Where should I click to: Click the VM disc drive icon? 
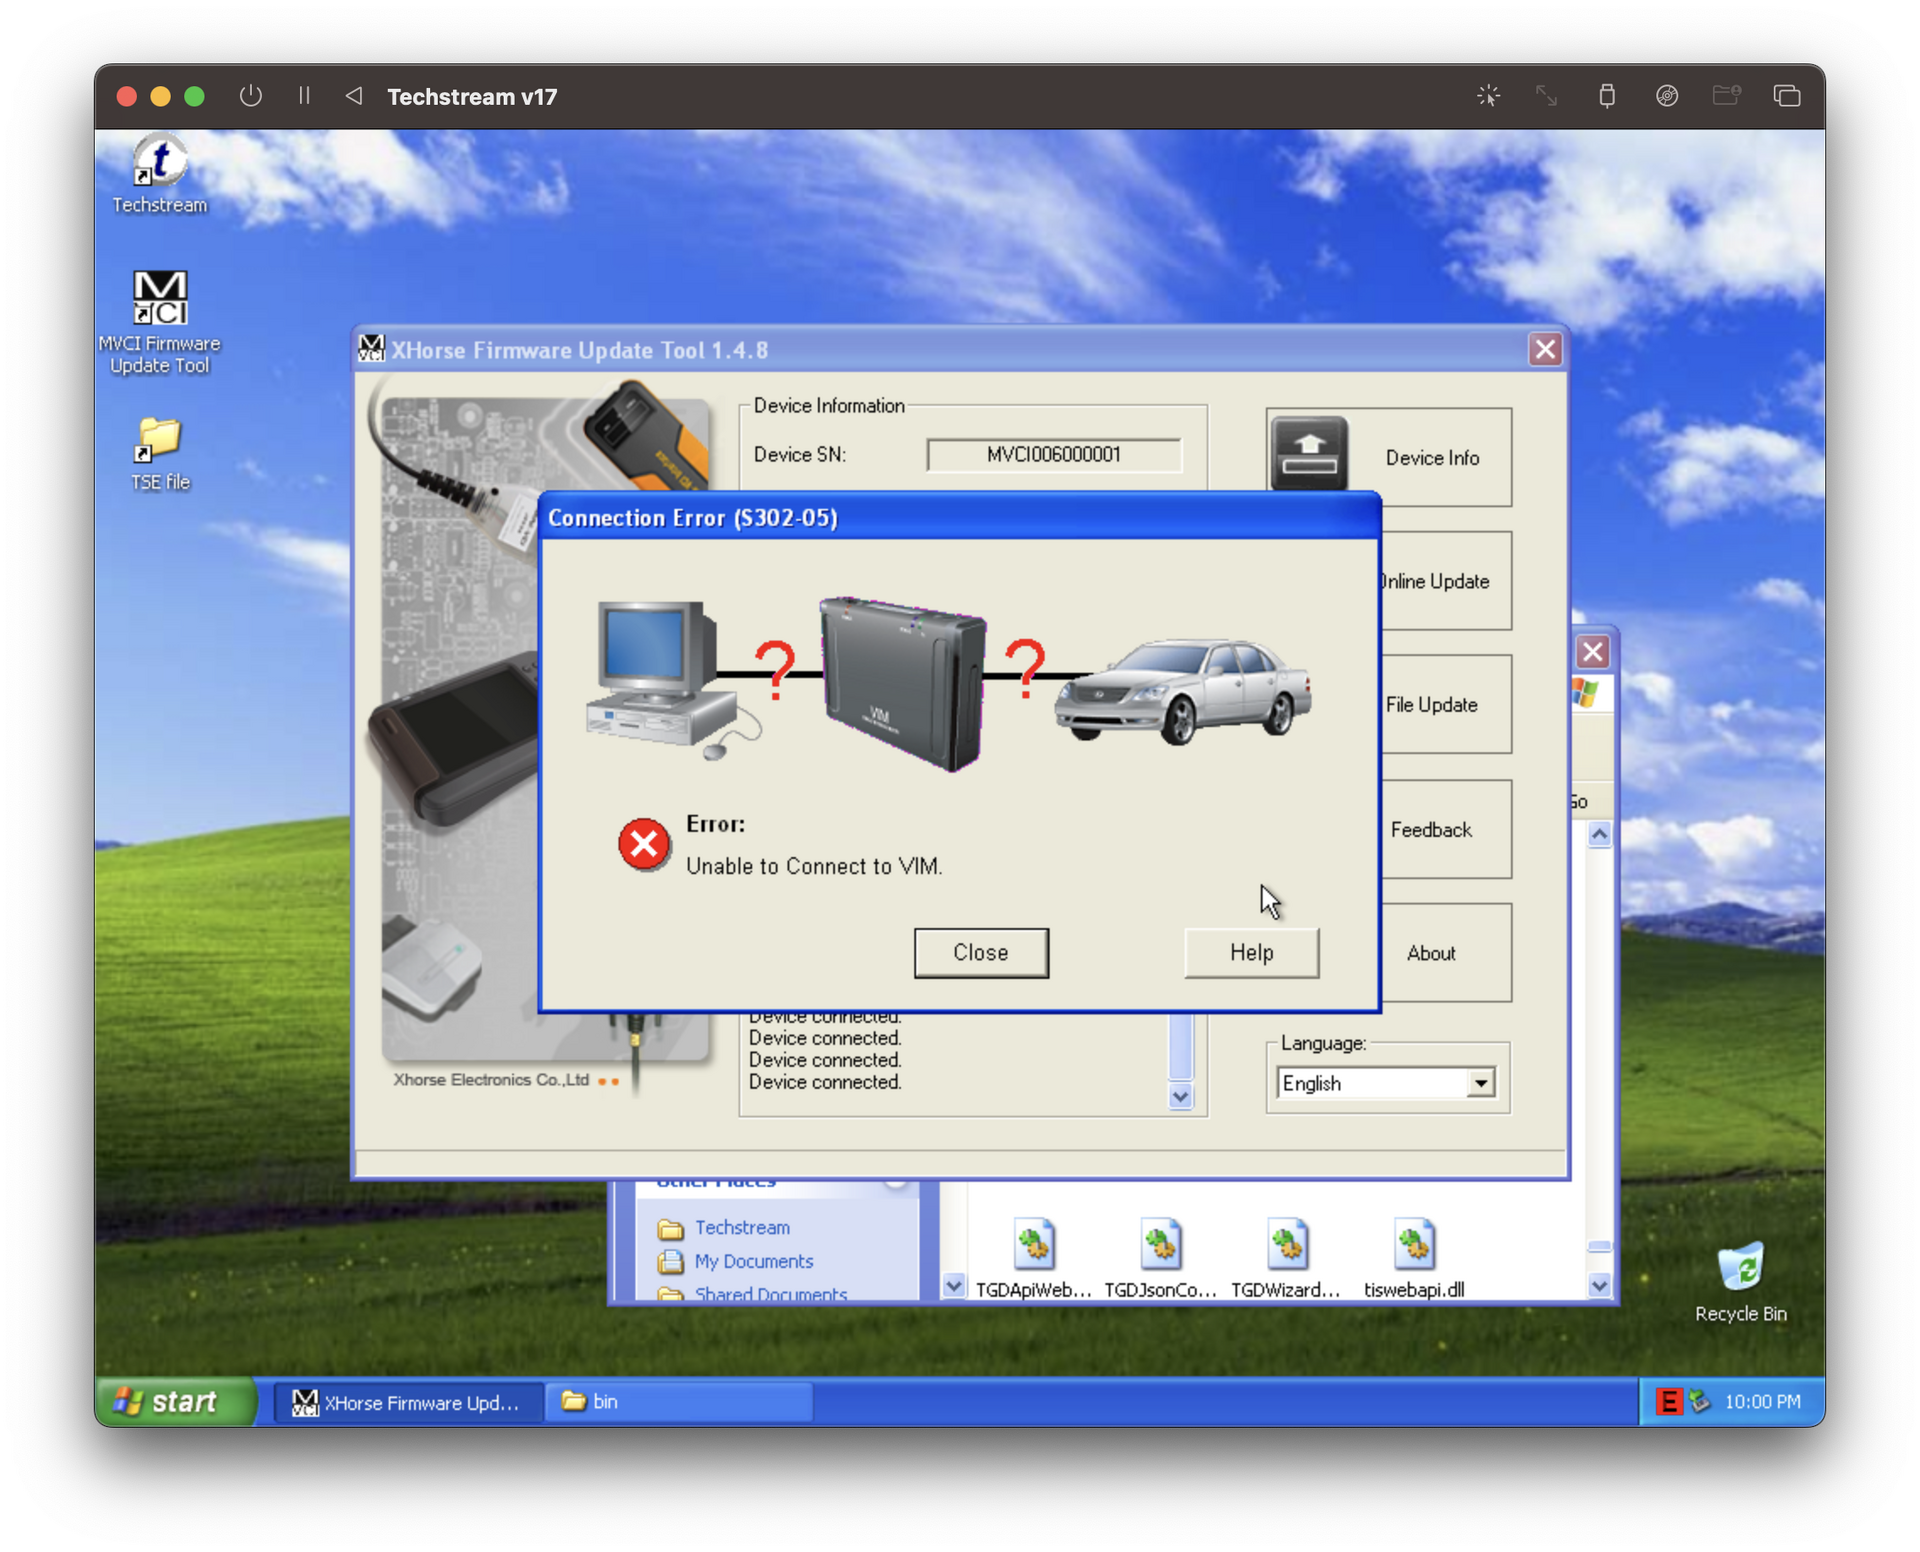point(1667,96)
